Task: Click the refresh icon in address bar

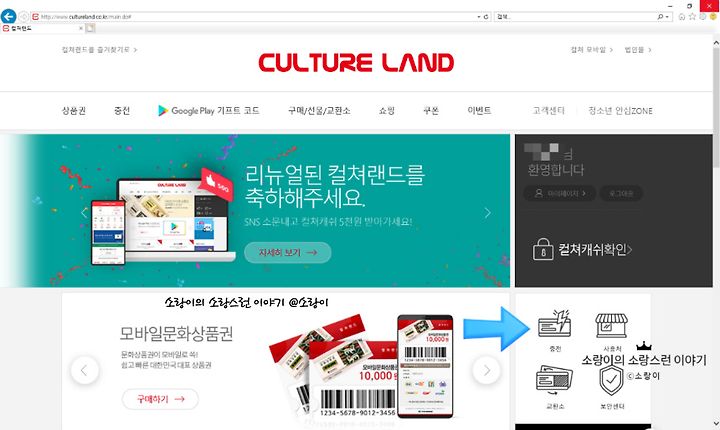Action: point(486,17)
